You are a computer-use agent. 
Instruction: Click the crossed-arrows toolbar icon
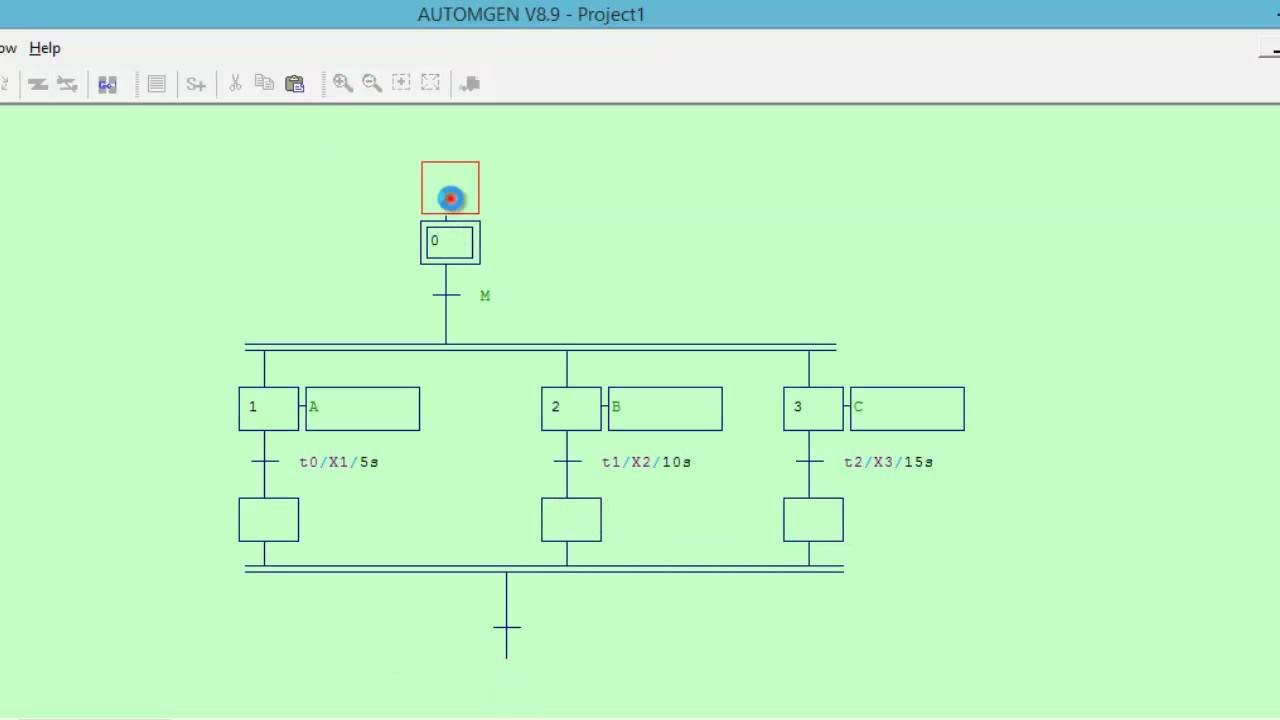[x=67, y=84]
